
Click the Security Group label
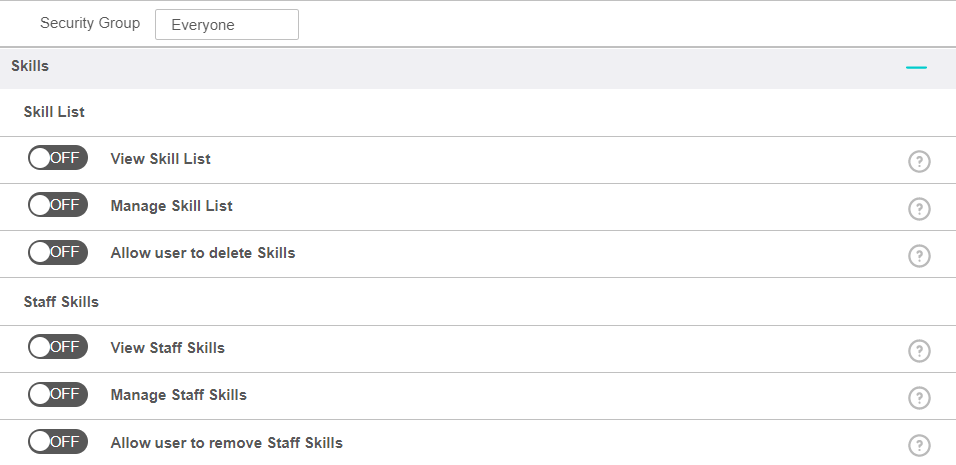(90, 23)
